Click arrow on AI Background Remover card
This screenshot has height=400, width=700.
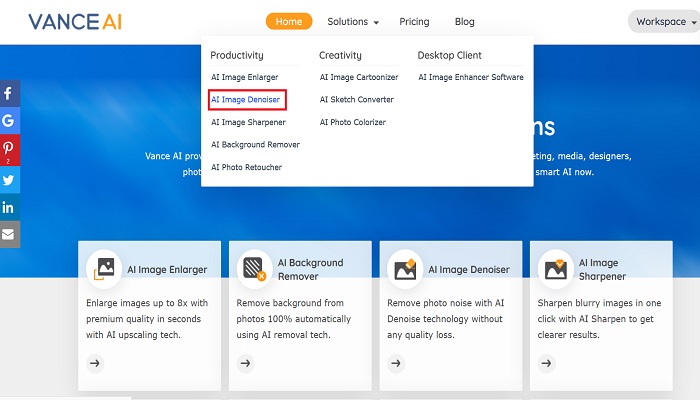(x=246, y=363)
